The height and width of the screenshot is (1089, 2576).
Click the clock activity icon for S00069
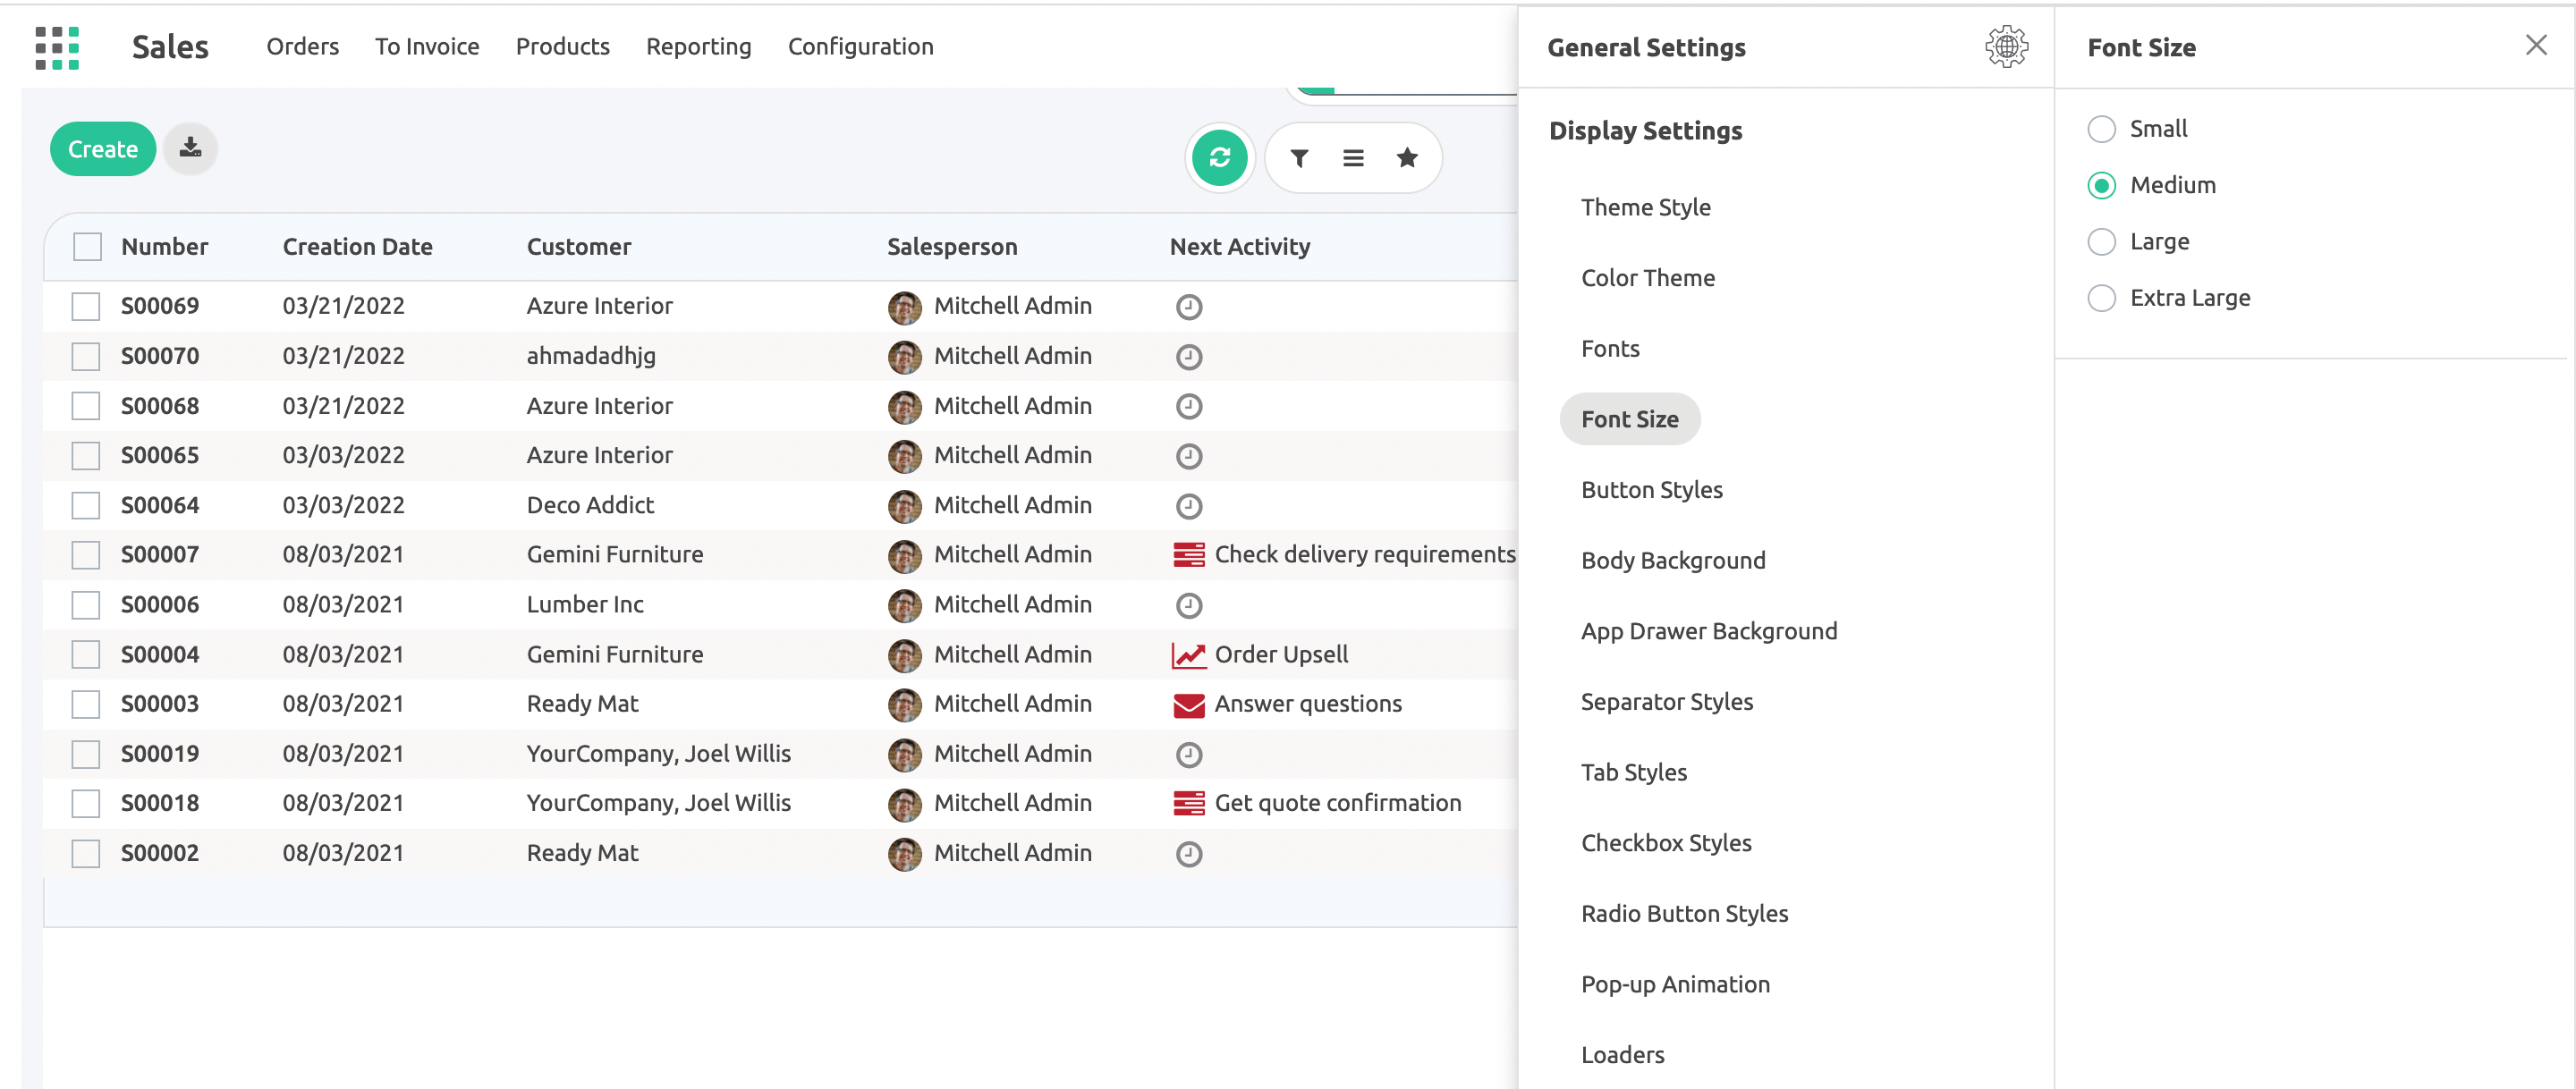[x=1188, y=307]
